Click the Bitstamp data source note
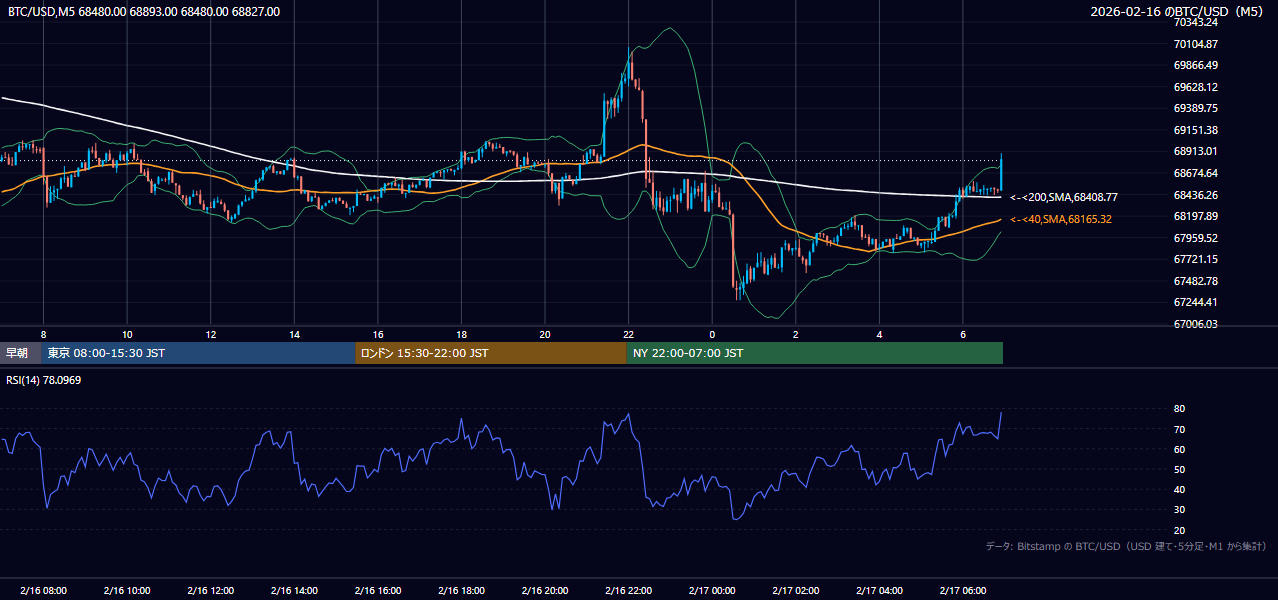This screenshot has width=1278, height=600. pyautogui.click(x=1126, y=546)
